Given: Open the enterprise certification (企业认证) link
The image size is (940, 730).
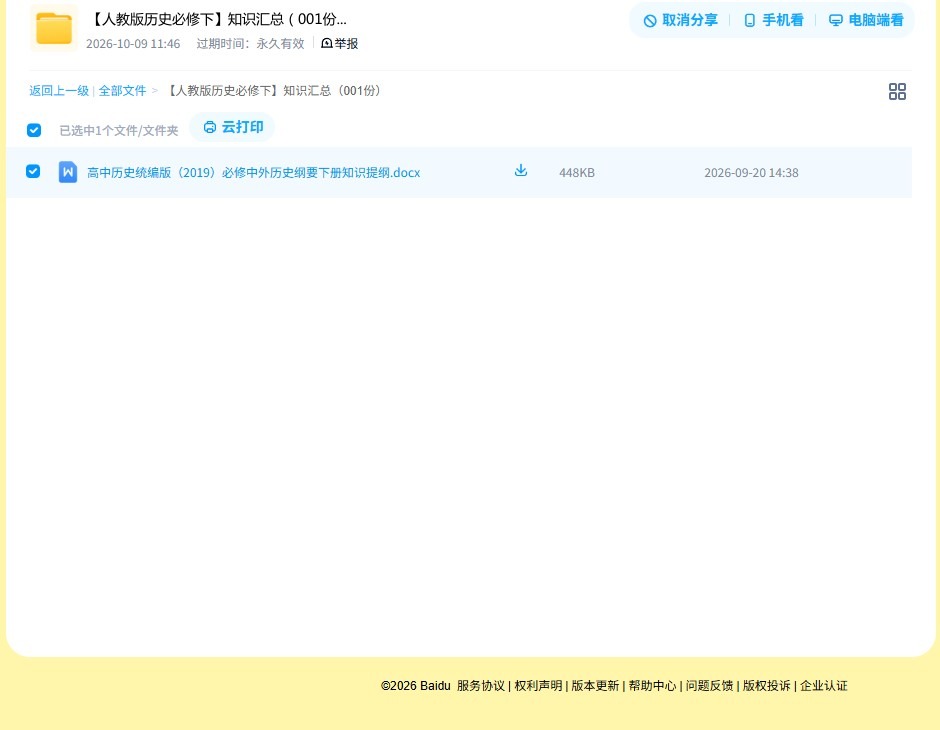Looking at the screenshot, I should click(x=824, y=686).
